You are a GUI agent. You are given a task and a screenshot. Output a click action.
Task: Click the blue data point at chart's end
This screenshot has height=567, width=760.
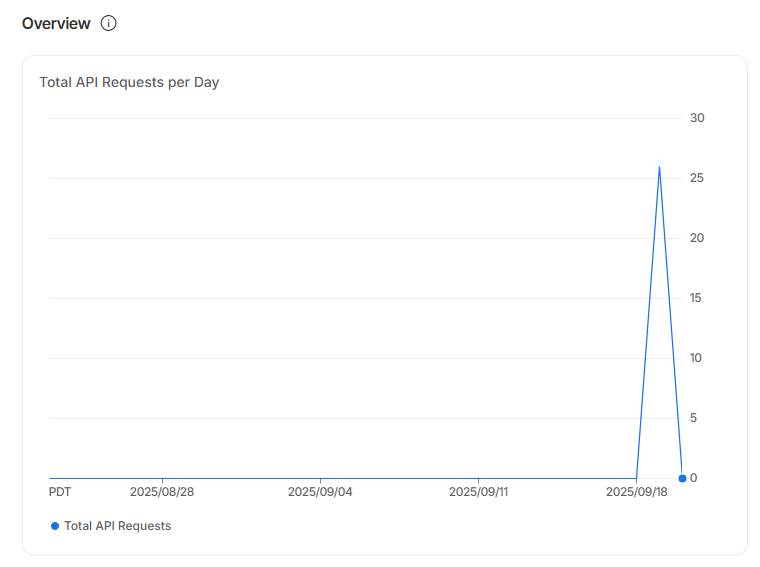682,478
